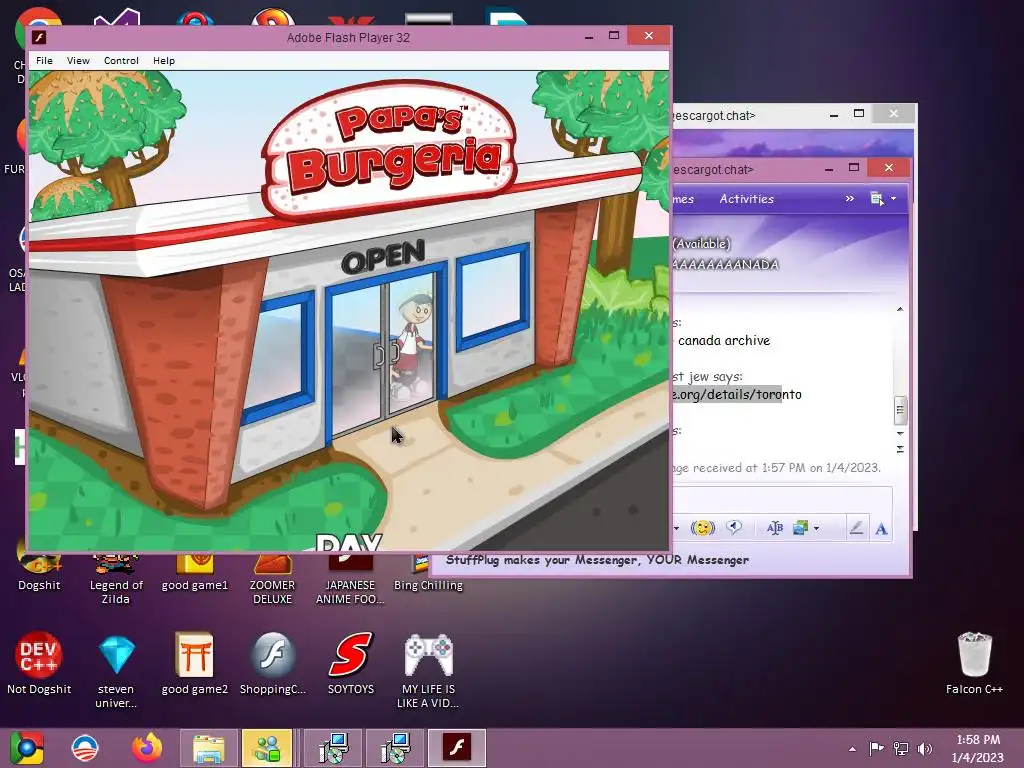Select the ZOOMER DELUXE desktop icon
Screen dimensions: 1024x768
point(272,579)
